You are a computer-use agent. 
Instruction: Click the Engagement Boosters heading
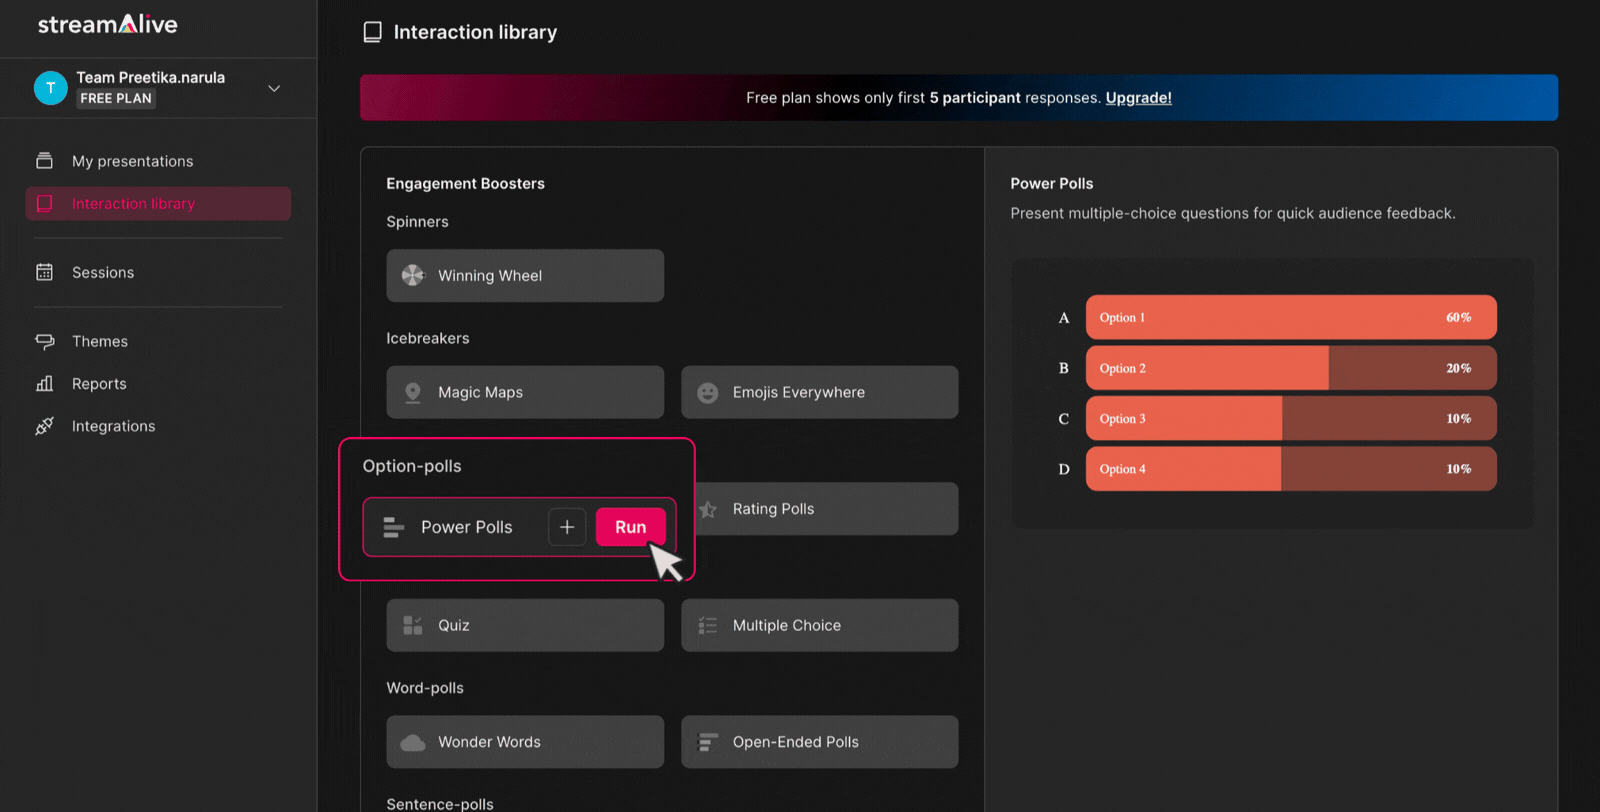pyautogui.click(x=466, y=183)
